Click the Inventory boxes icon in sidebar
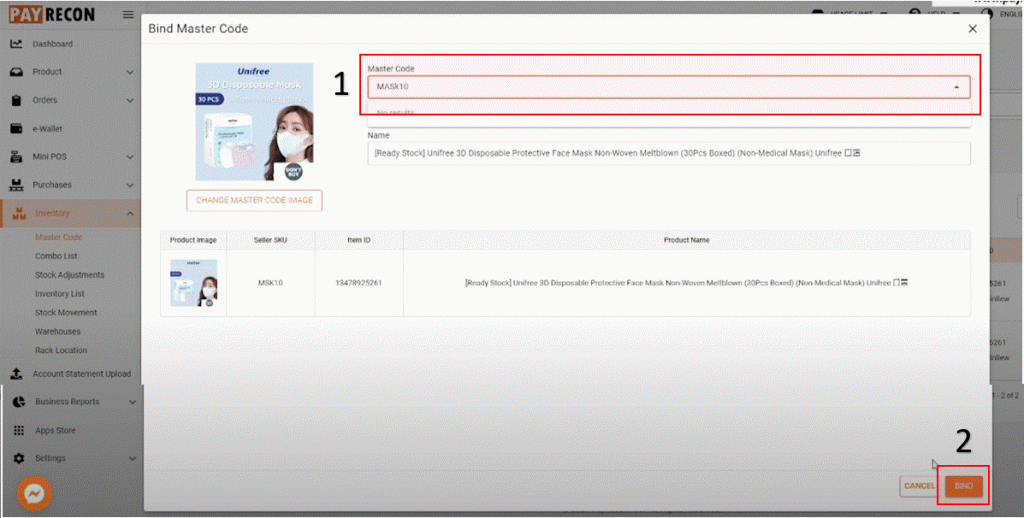1024x518 pixels. [19, 214]
